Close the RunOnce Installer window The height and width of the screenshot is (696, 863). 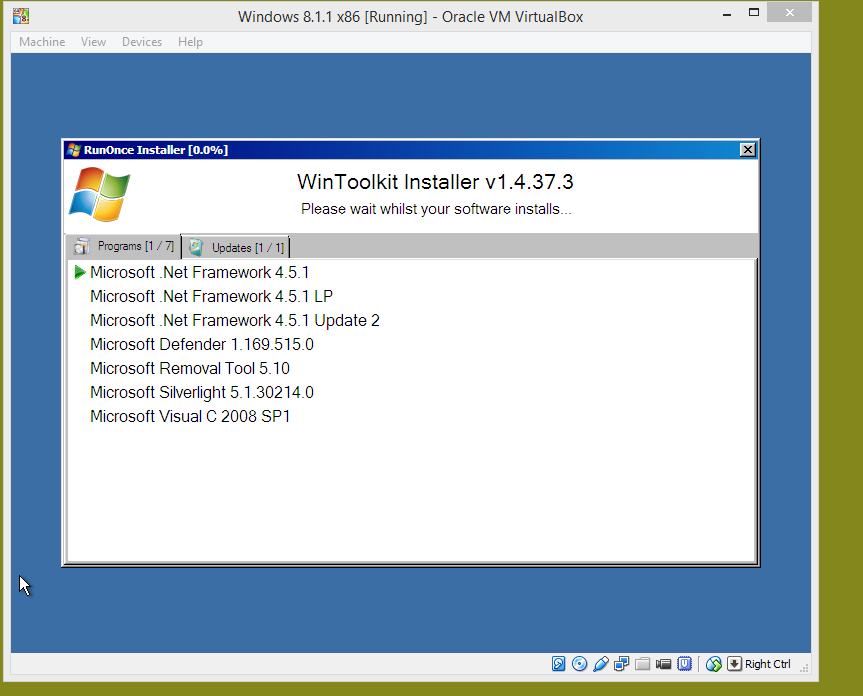pyautogui.click(x=747, y=150)
